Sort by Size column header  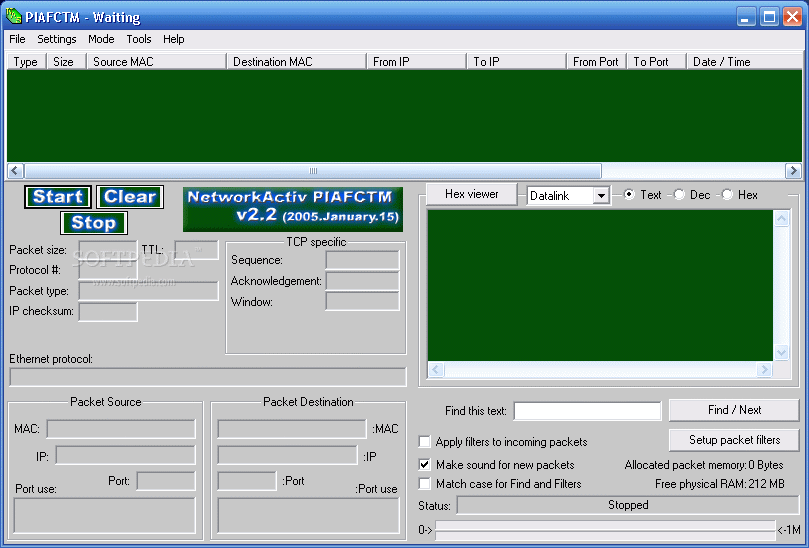point(66,61)
